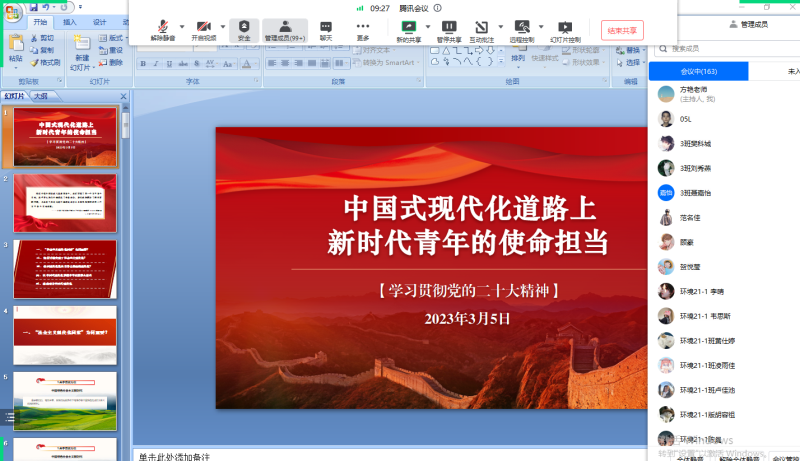Image resolution: width=800 pixels, height=461 pixels.
Task: Switch to the Insert (插入) ribbon tab
Action: click(69, 21)
